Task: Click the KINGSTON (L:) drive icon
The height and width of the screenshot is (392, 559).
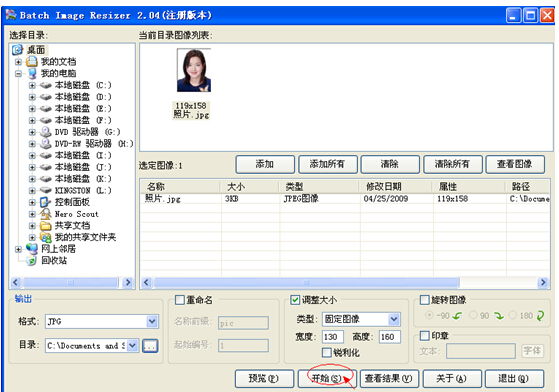Action: 46,190
